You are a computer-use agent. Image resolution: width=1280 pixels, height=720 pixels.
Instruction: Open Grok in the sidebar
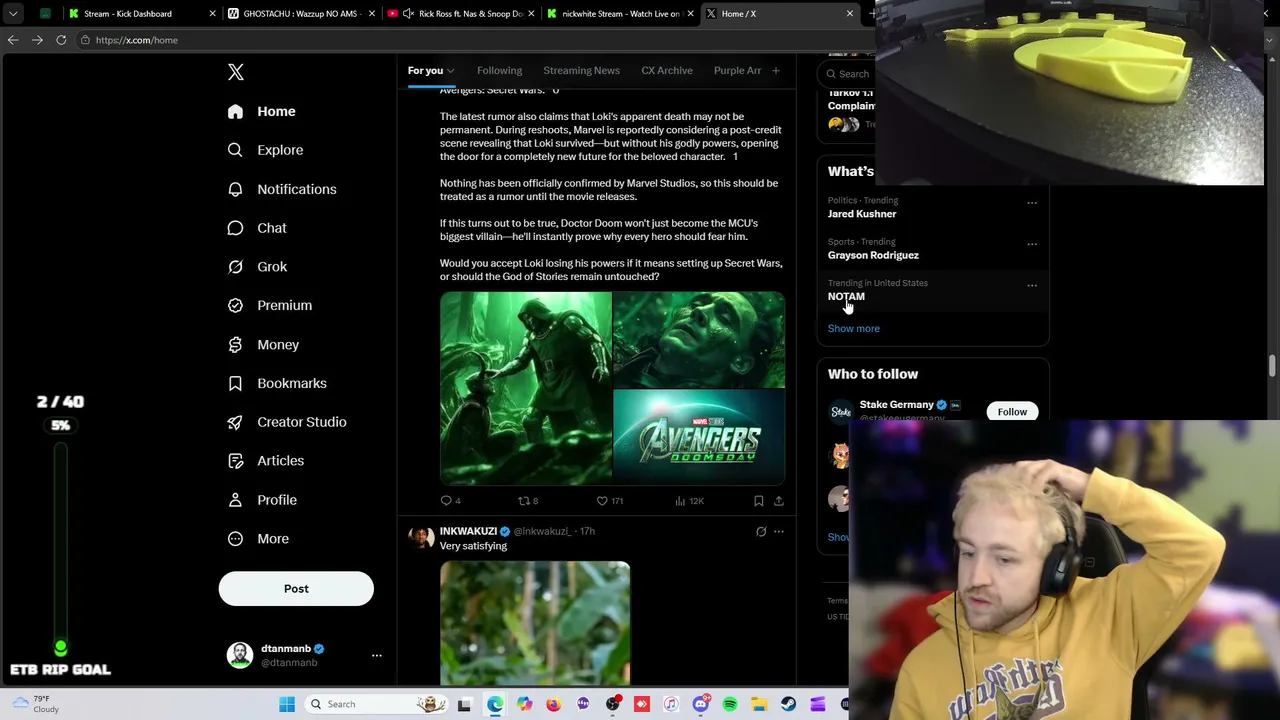coord(258,267)
